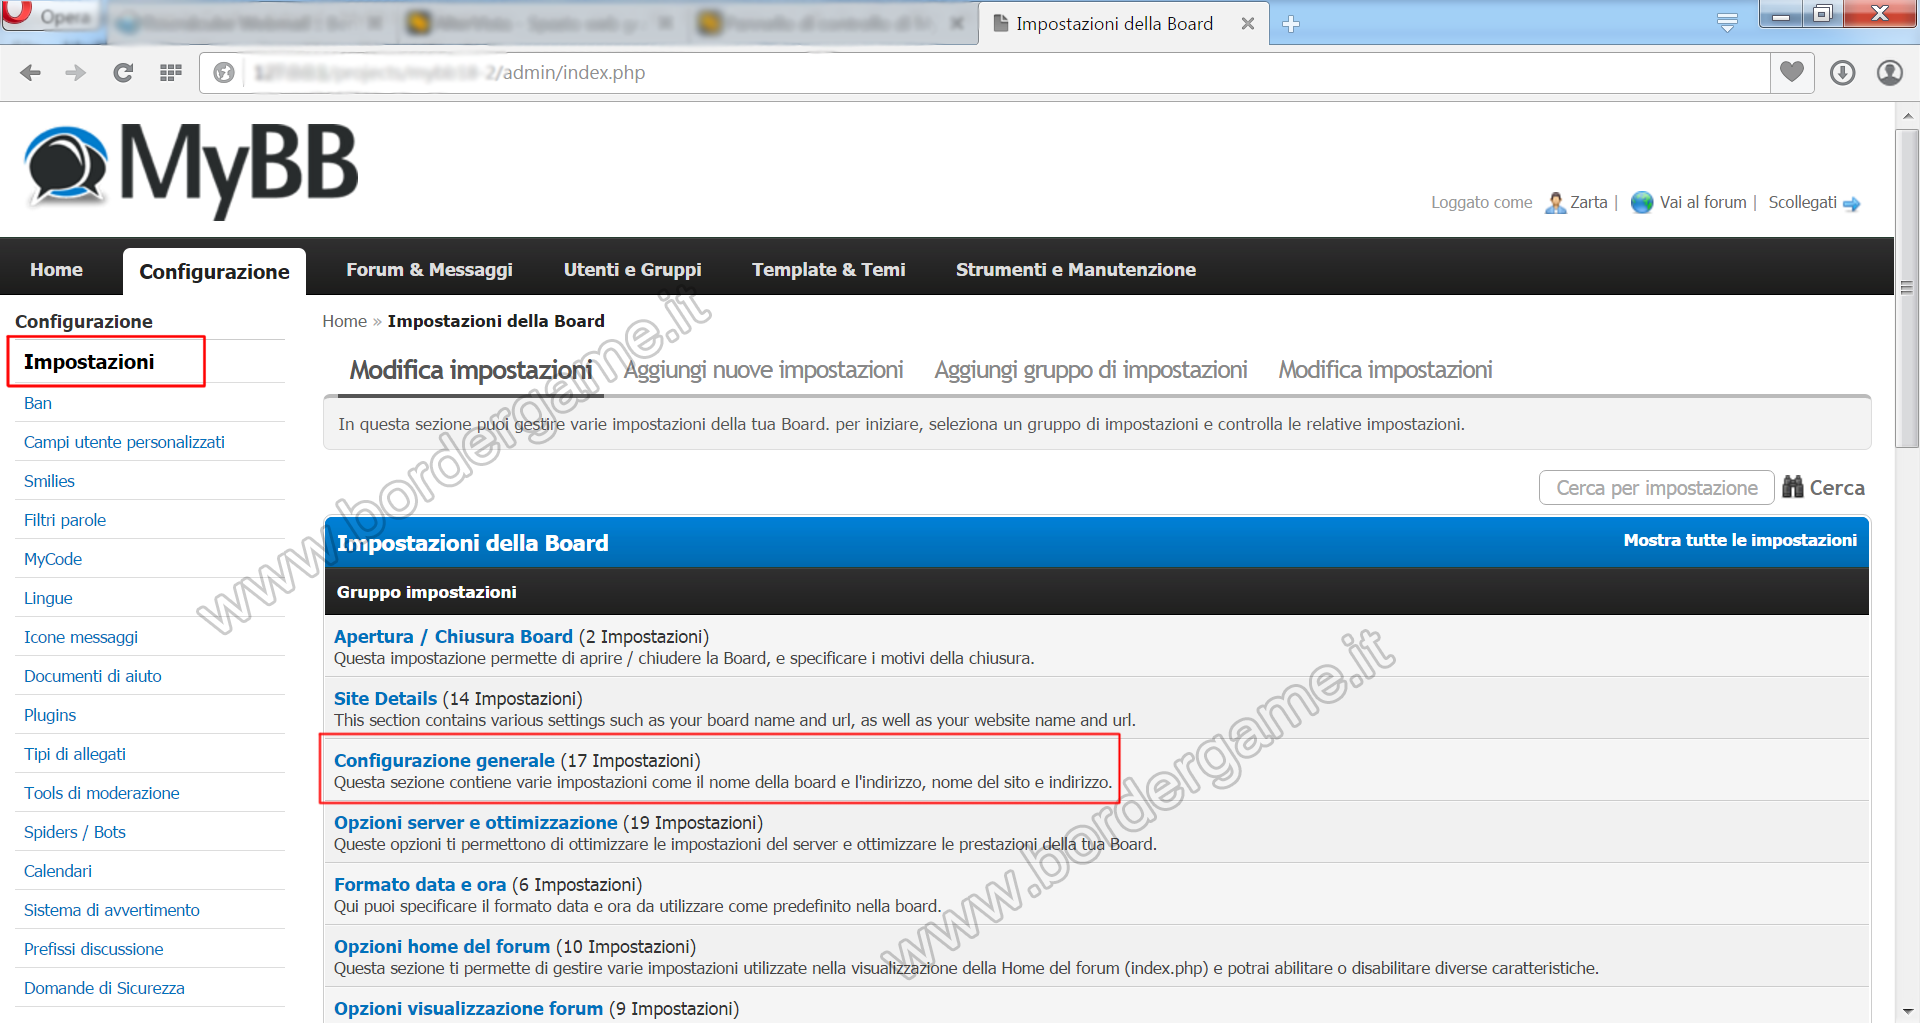Open Formato data e ora settings group
Viewport: 1920px width, 1023px height.
click(x=420, y=884)
